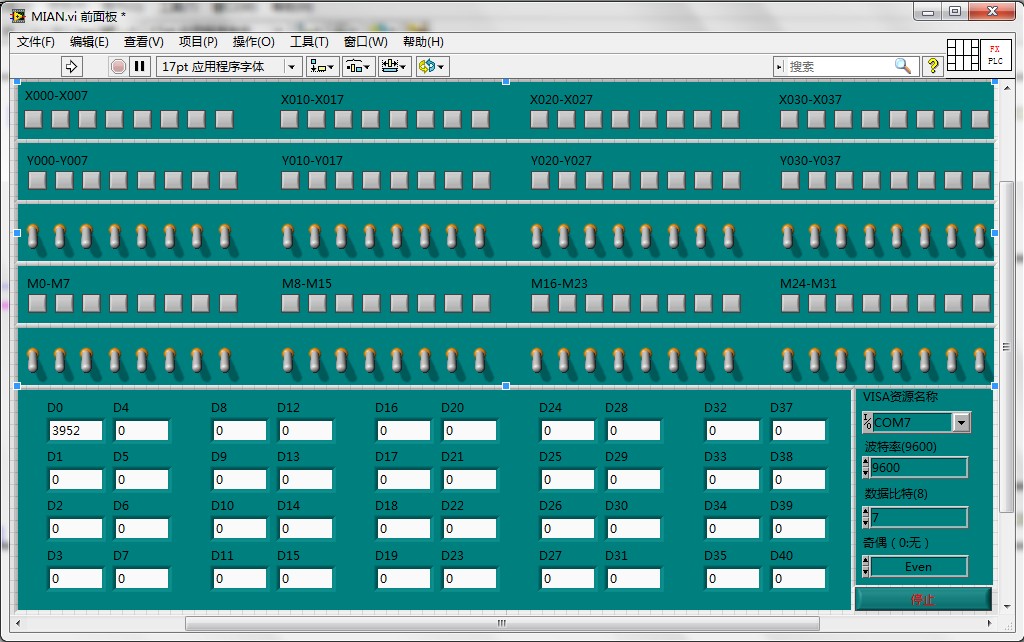
Task: Expand the 17pt application font dropdown
Action: point(292,66)
